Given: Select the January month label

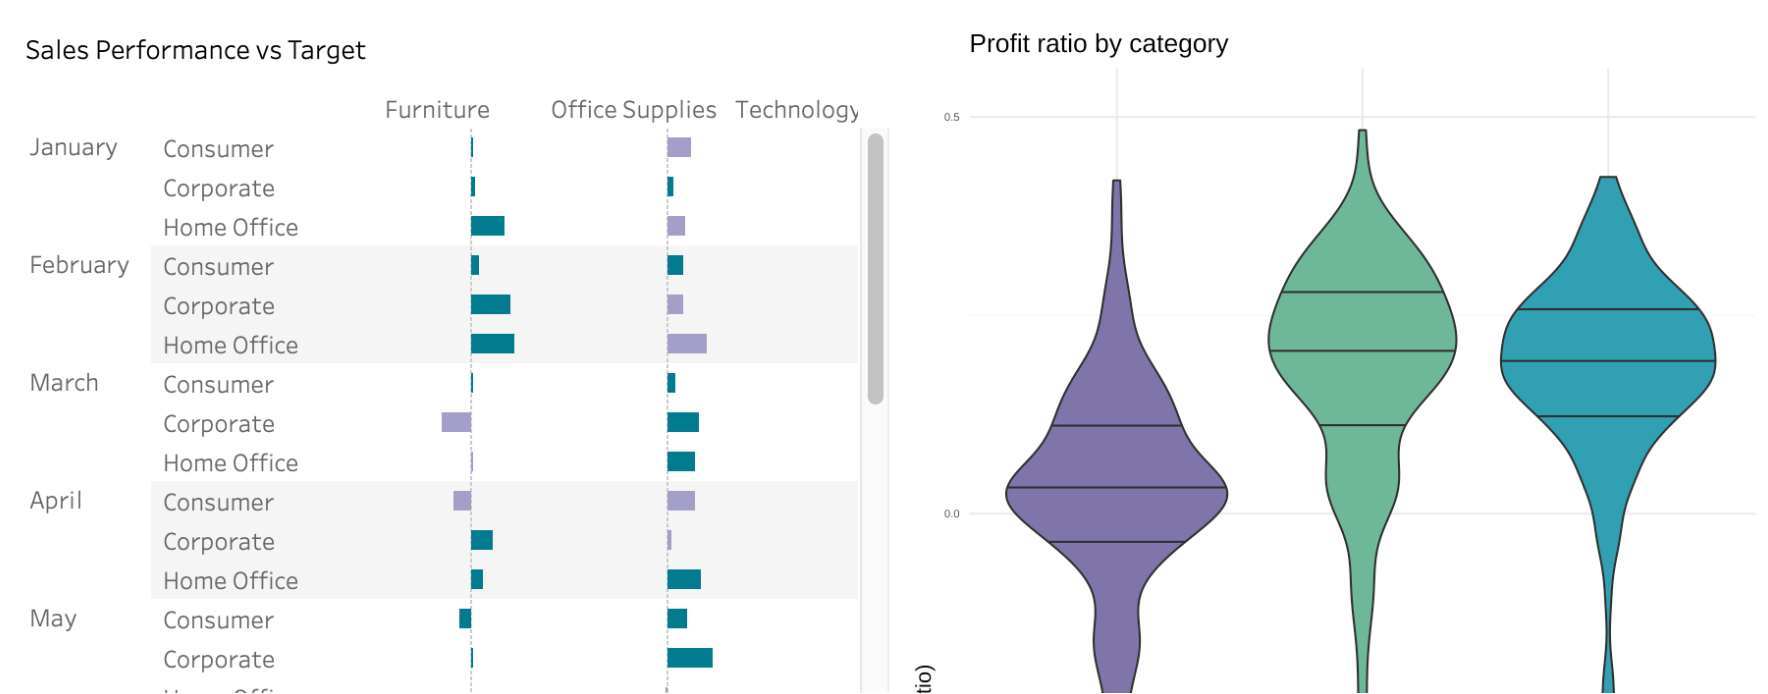Looking at the screenshot, I should [x=73, y=148].
